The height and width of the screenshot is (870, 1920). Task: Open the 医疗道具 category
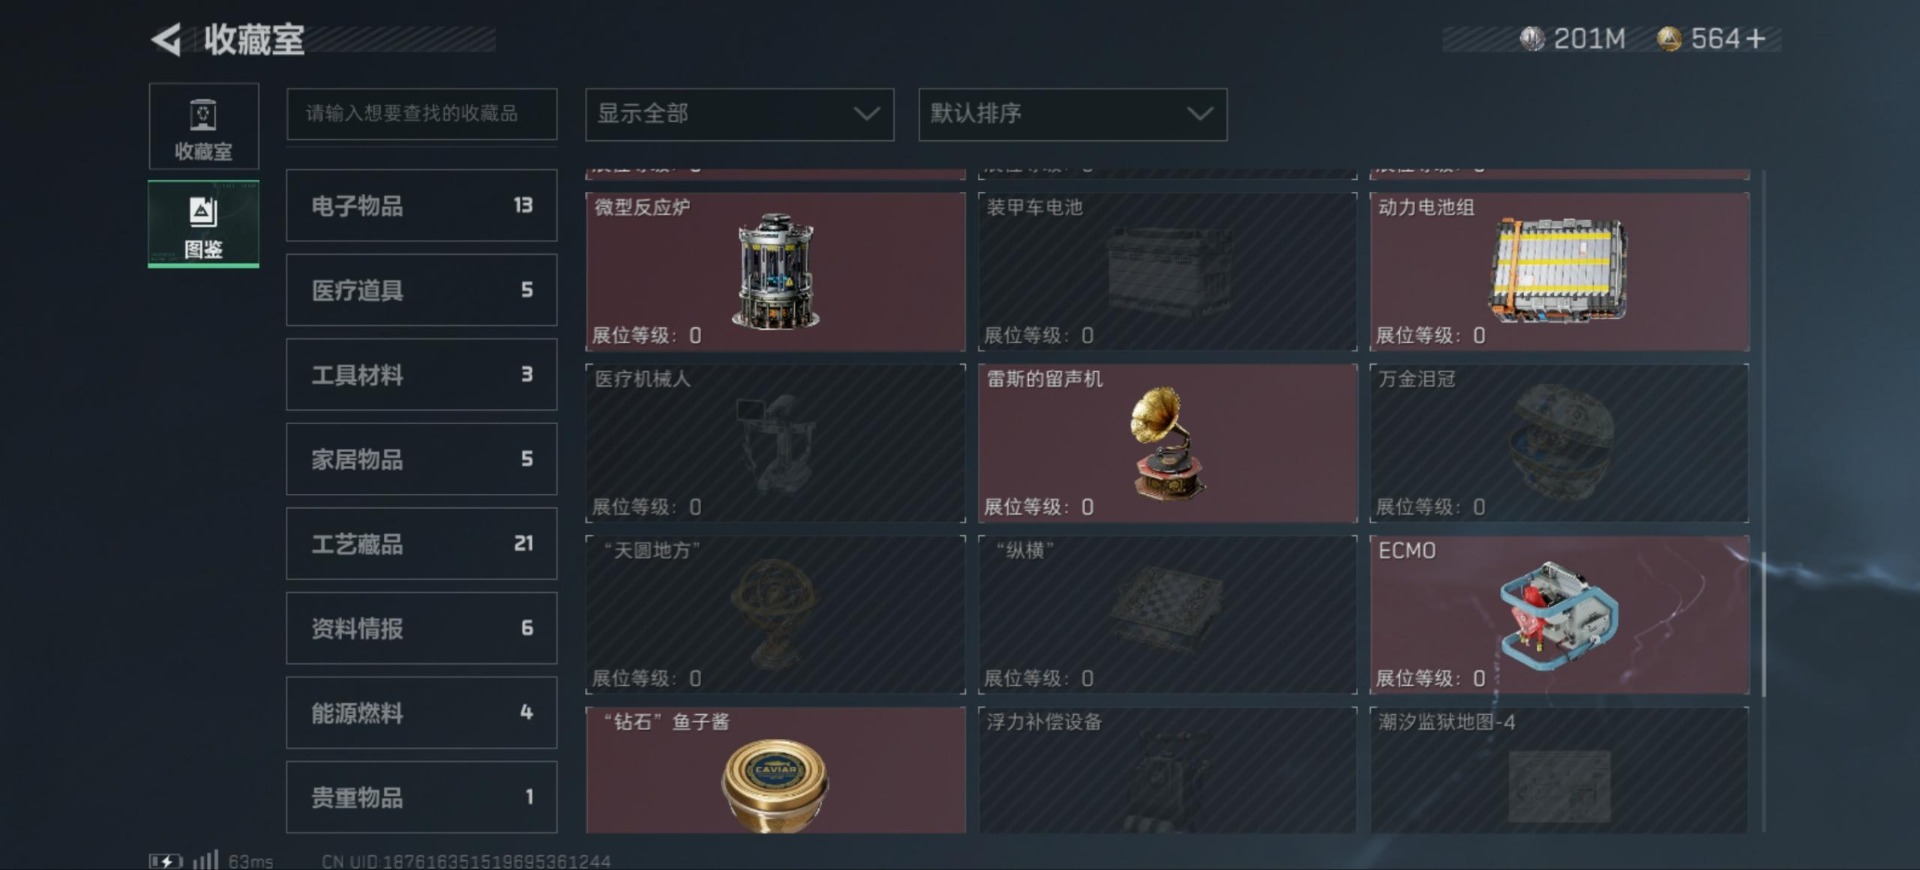click(x=421, y=290)
